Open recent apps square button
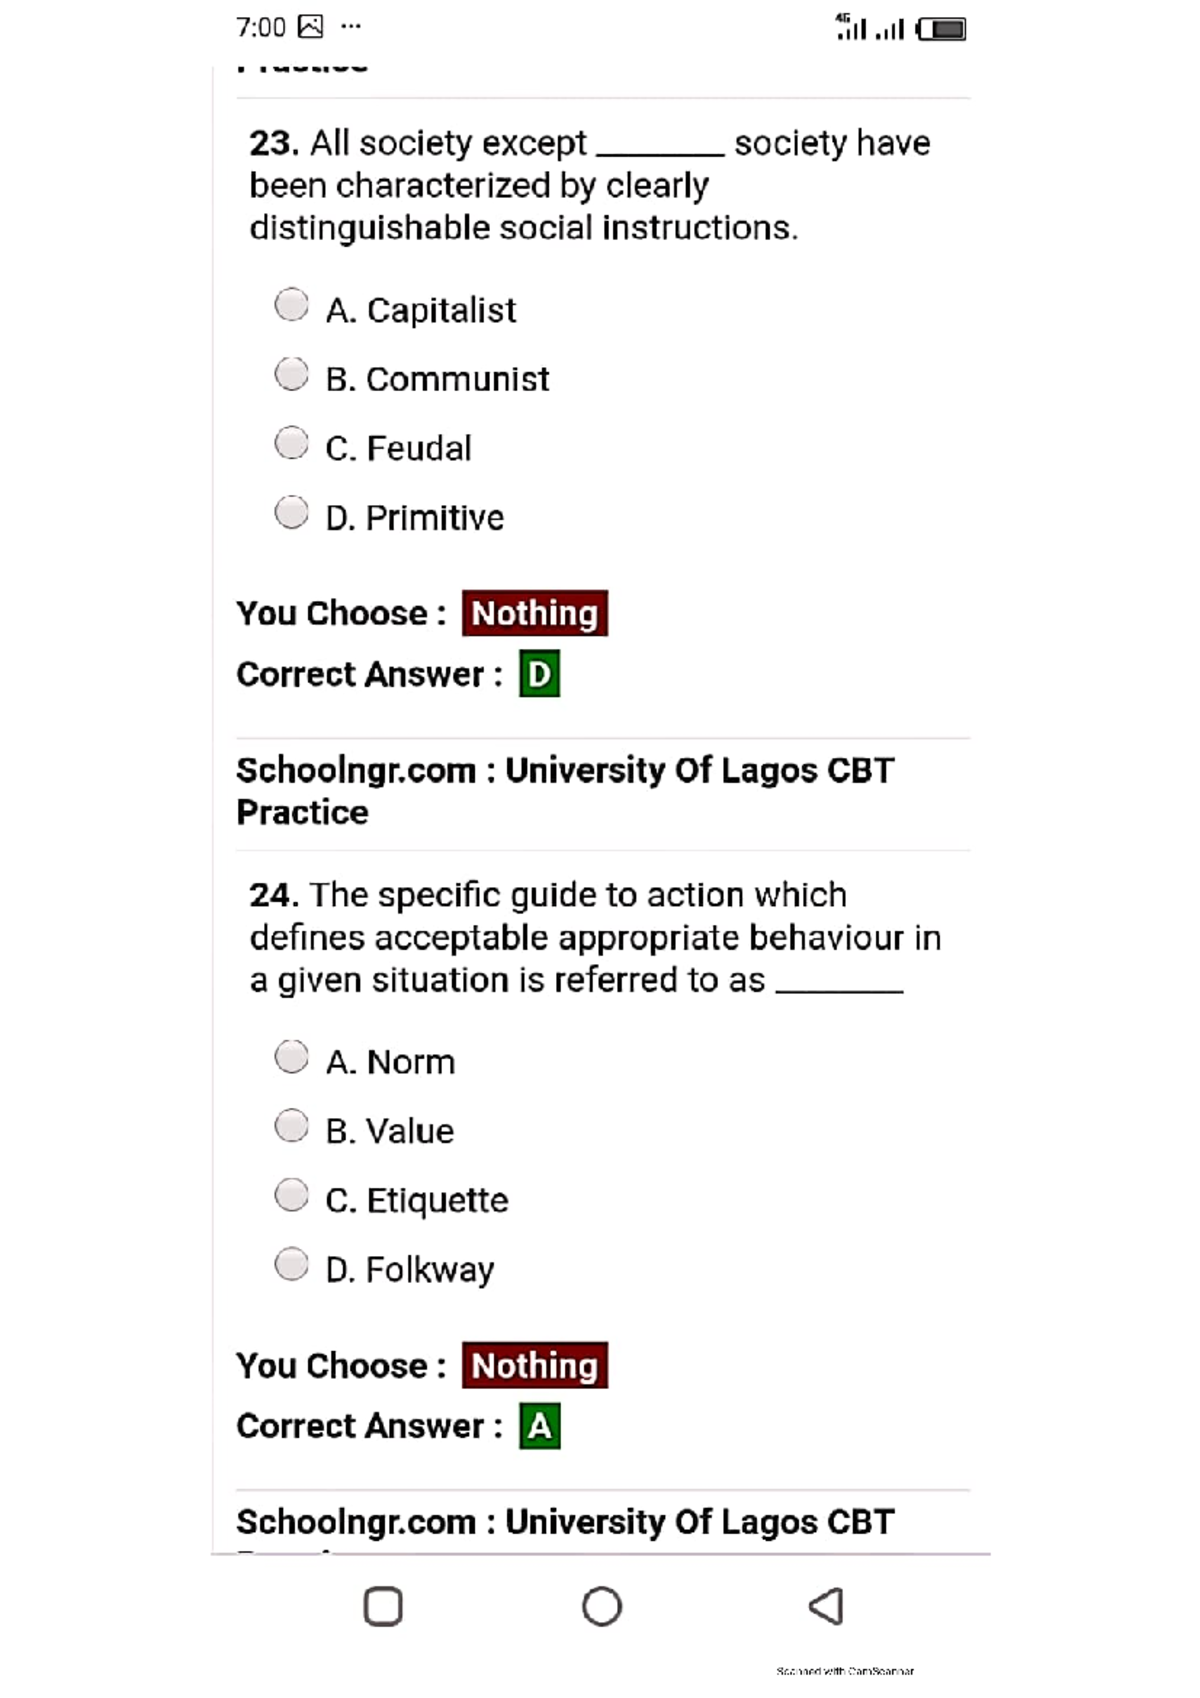The image size is (1200, 1698). pos(383,1606)
